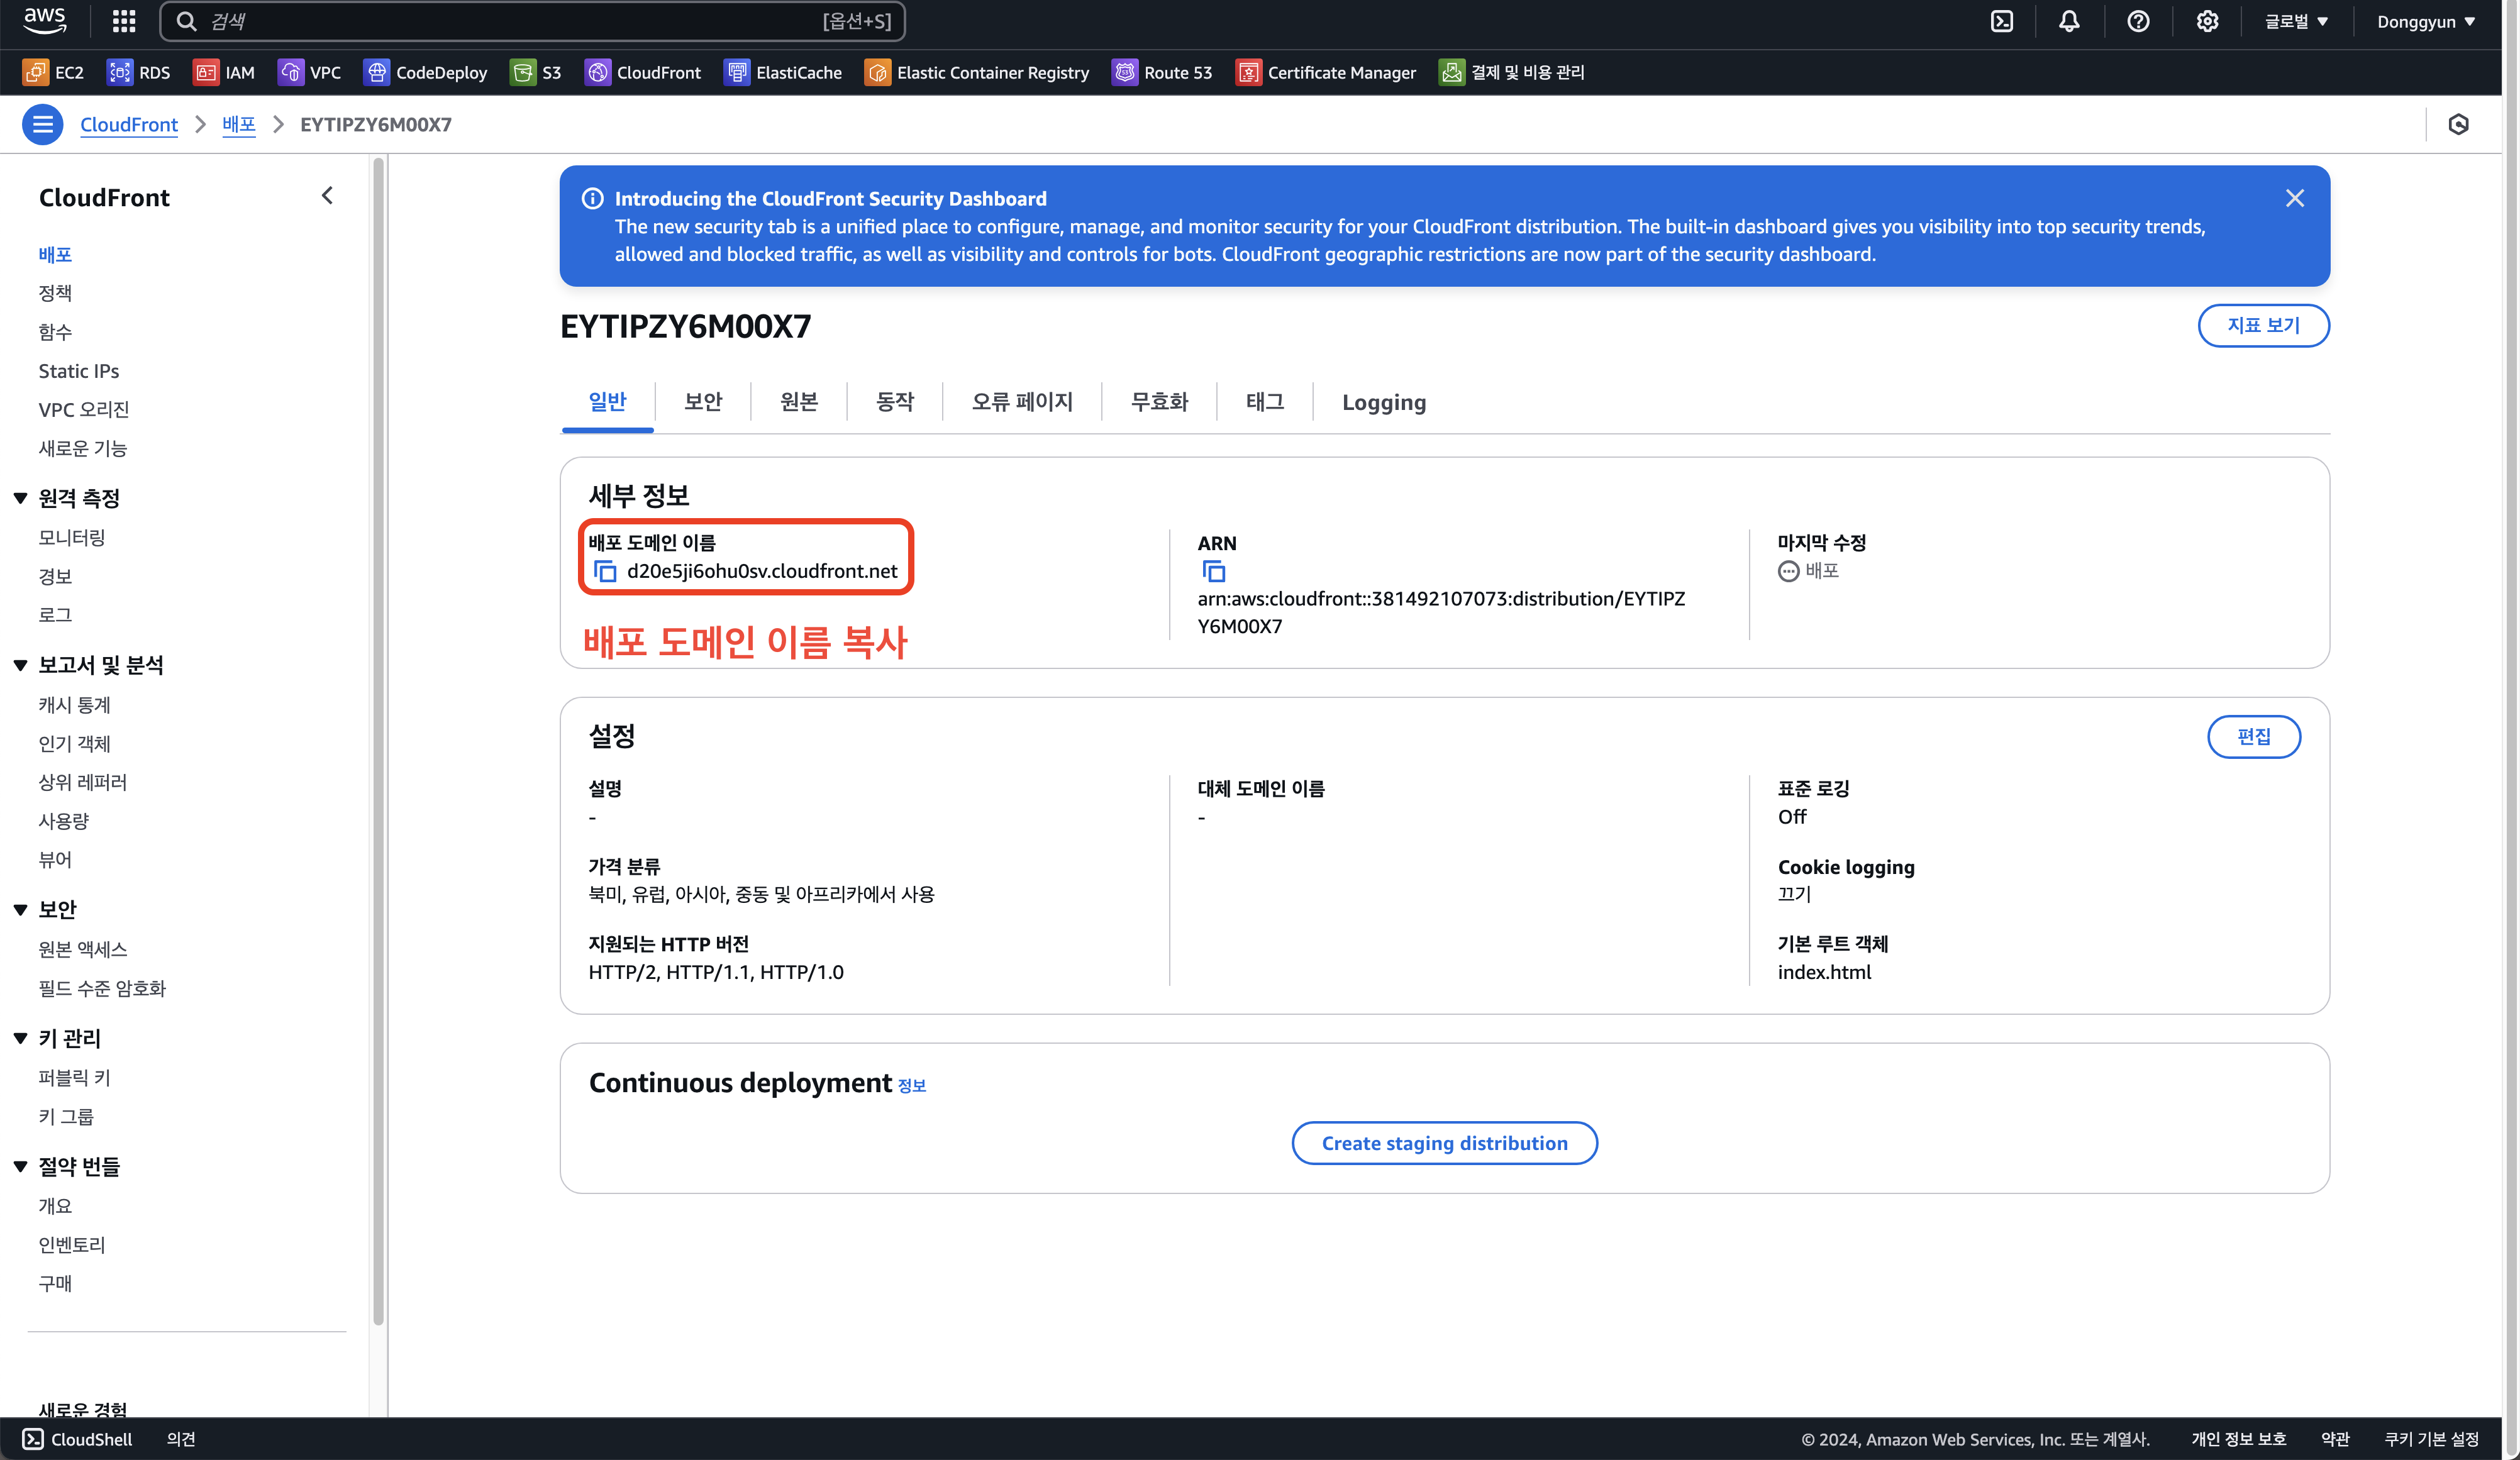Copy the distribution domain name
The width and height of the screenshot is (2520, 1460).
(605, 571)
